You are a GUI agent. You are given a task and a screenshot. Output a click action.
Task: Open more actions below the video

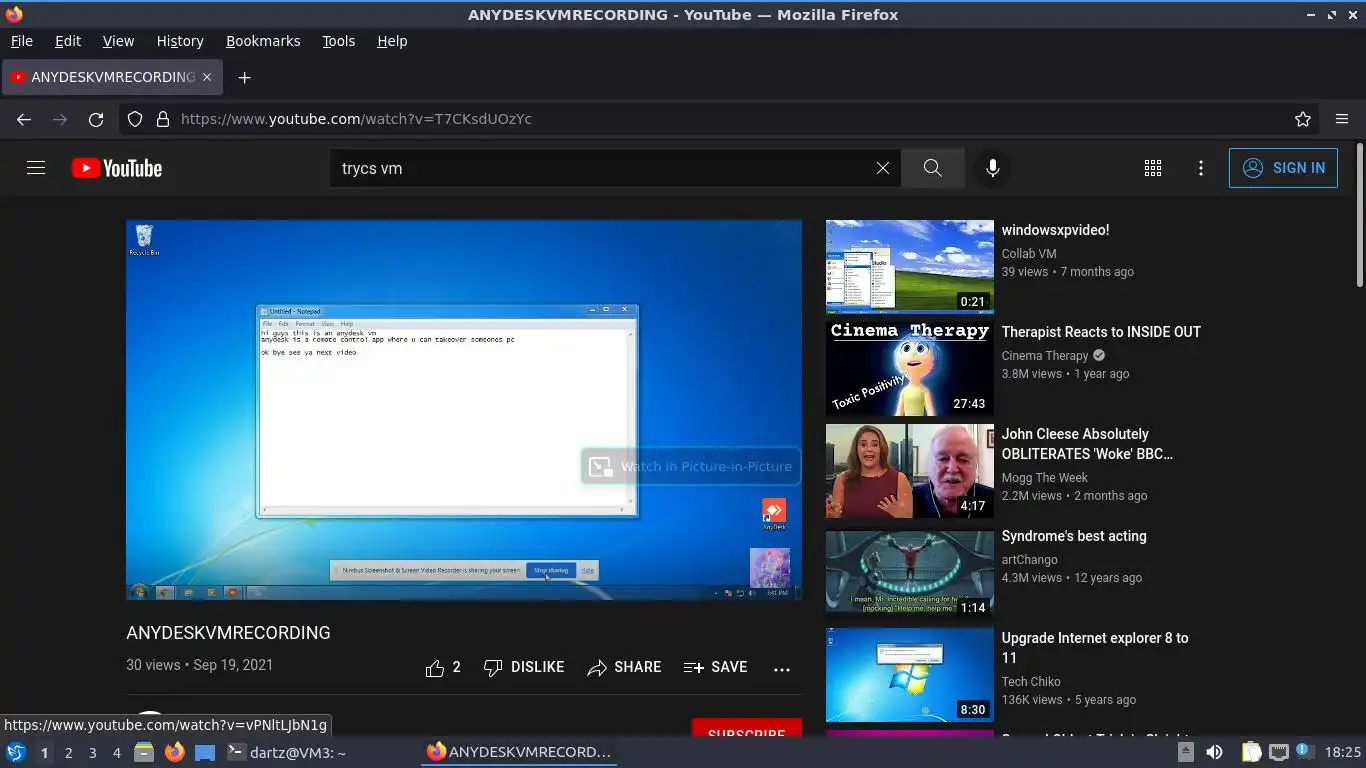(782, 668)
